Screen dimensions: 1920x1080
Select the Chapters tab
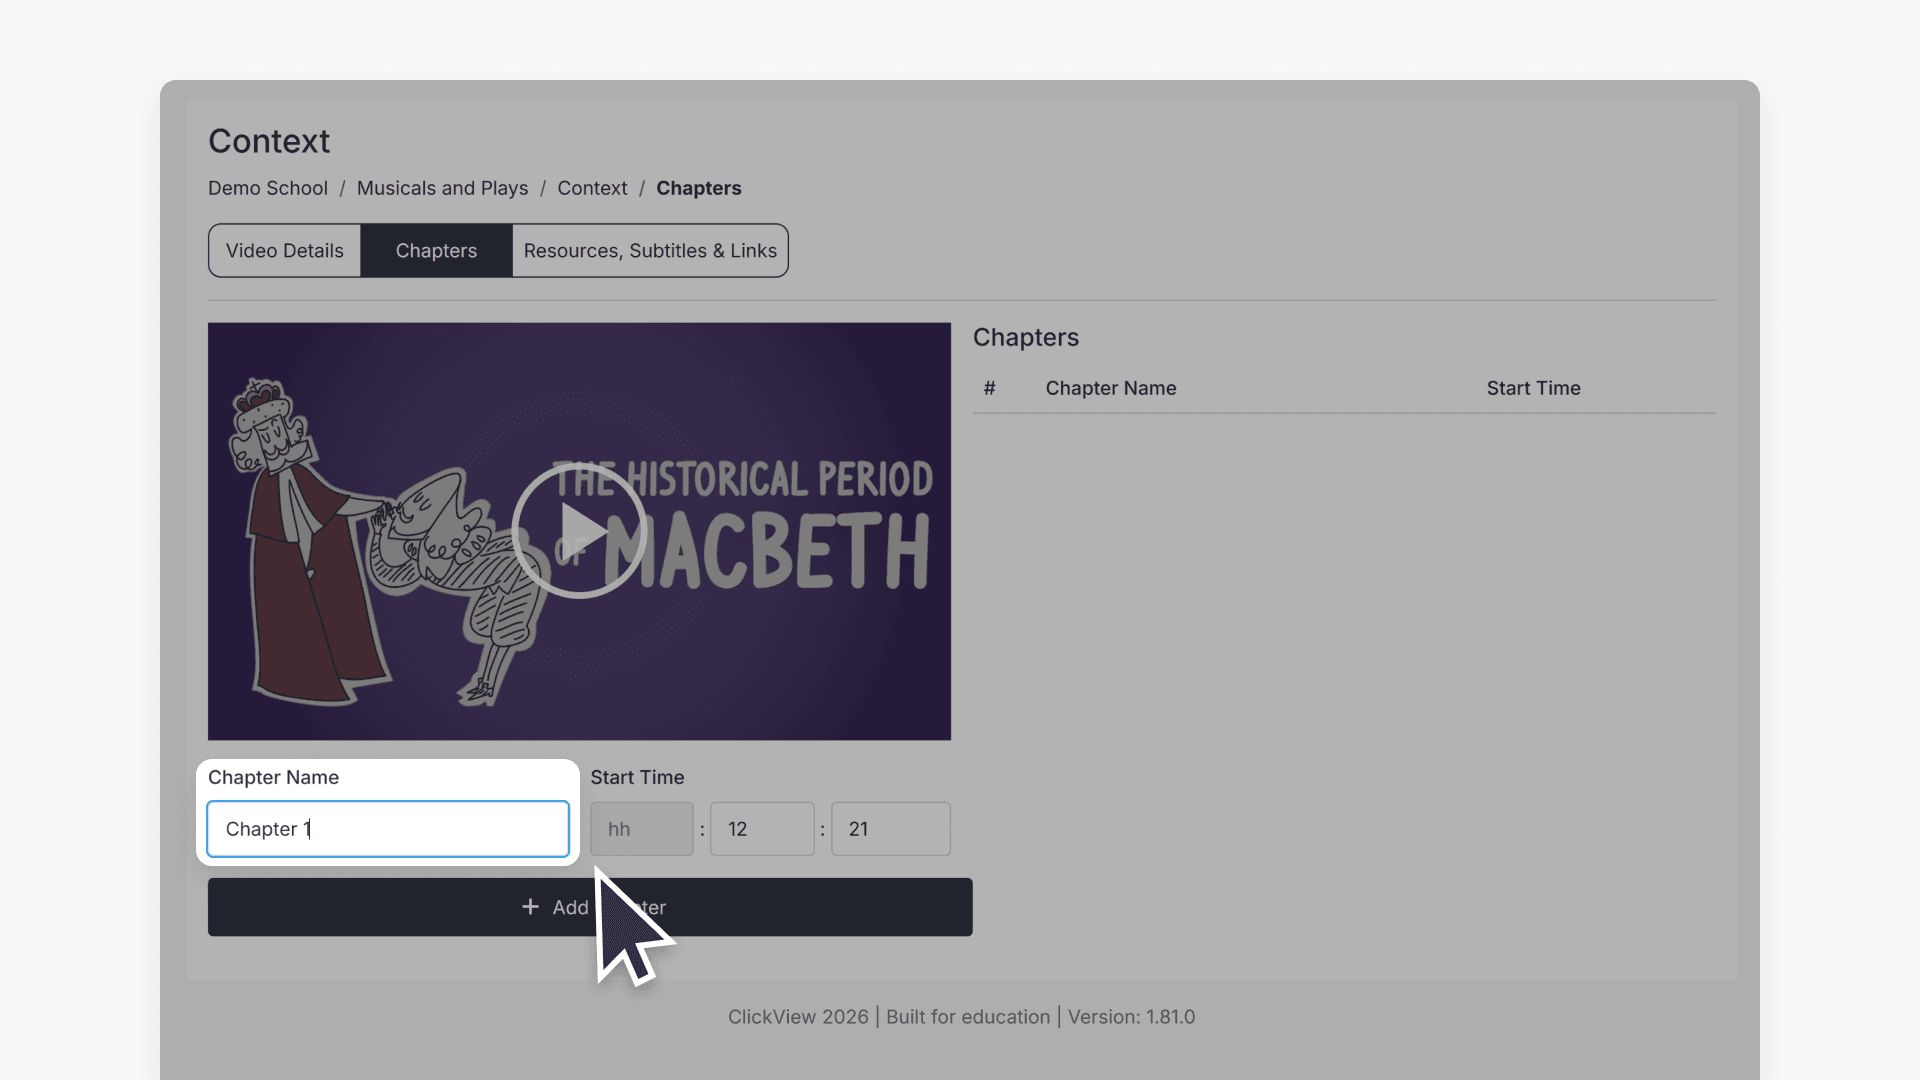436,251
